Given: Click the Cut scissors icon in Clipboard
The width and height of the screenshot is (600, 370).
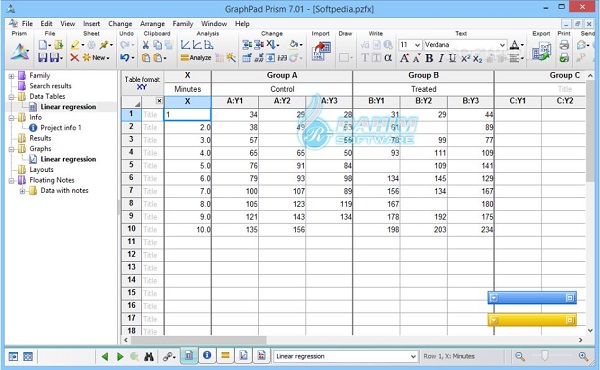Looking at the screenshot, I should click(x=145, y=45).
